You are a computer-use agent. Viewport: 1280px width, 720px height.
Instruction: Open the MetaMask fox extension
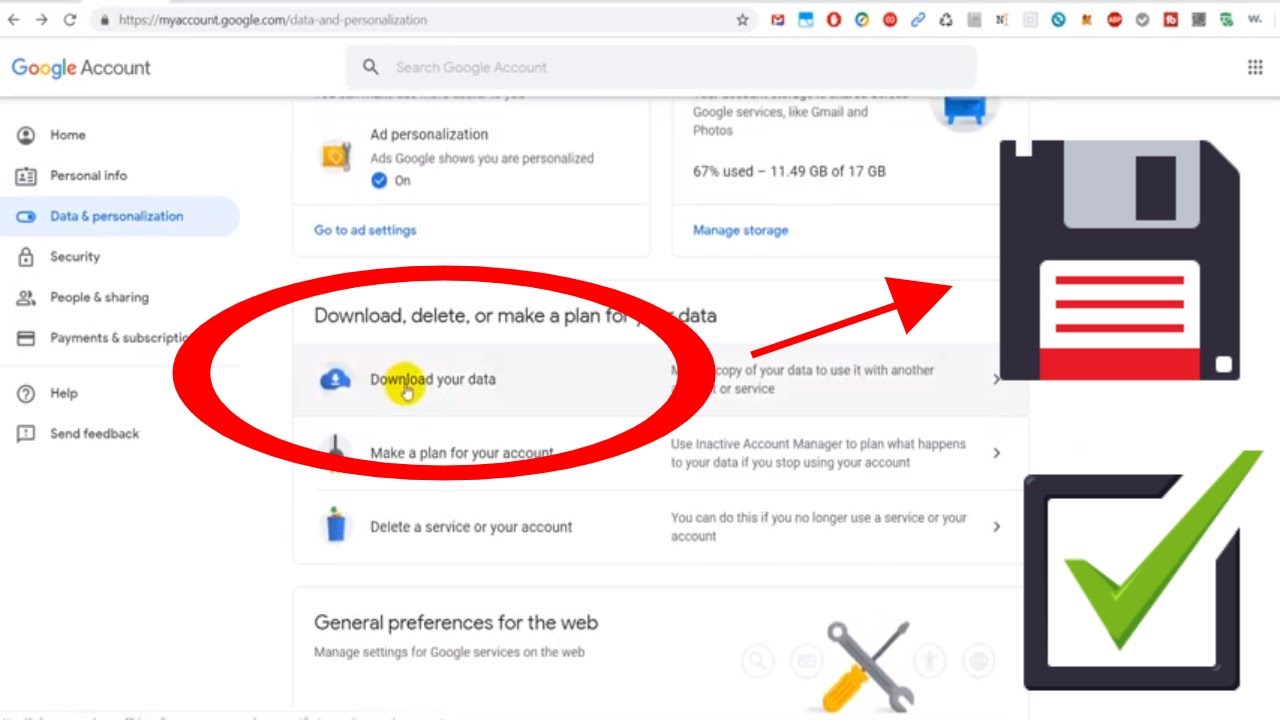coord(1086,20)
